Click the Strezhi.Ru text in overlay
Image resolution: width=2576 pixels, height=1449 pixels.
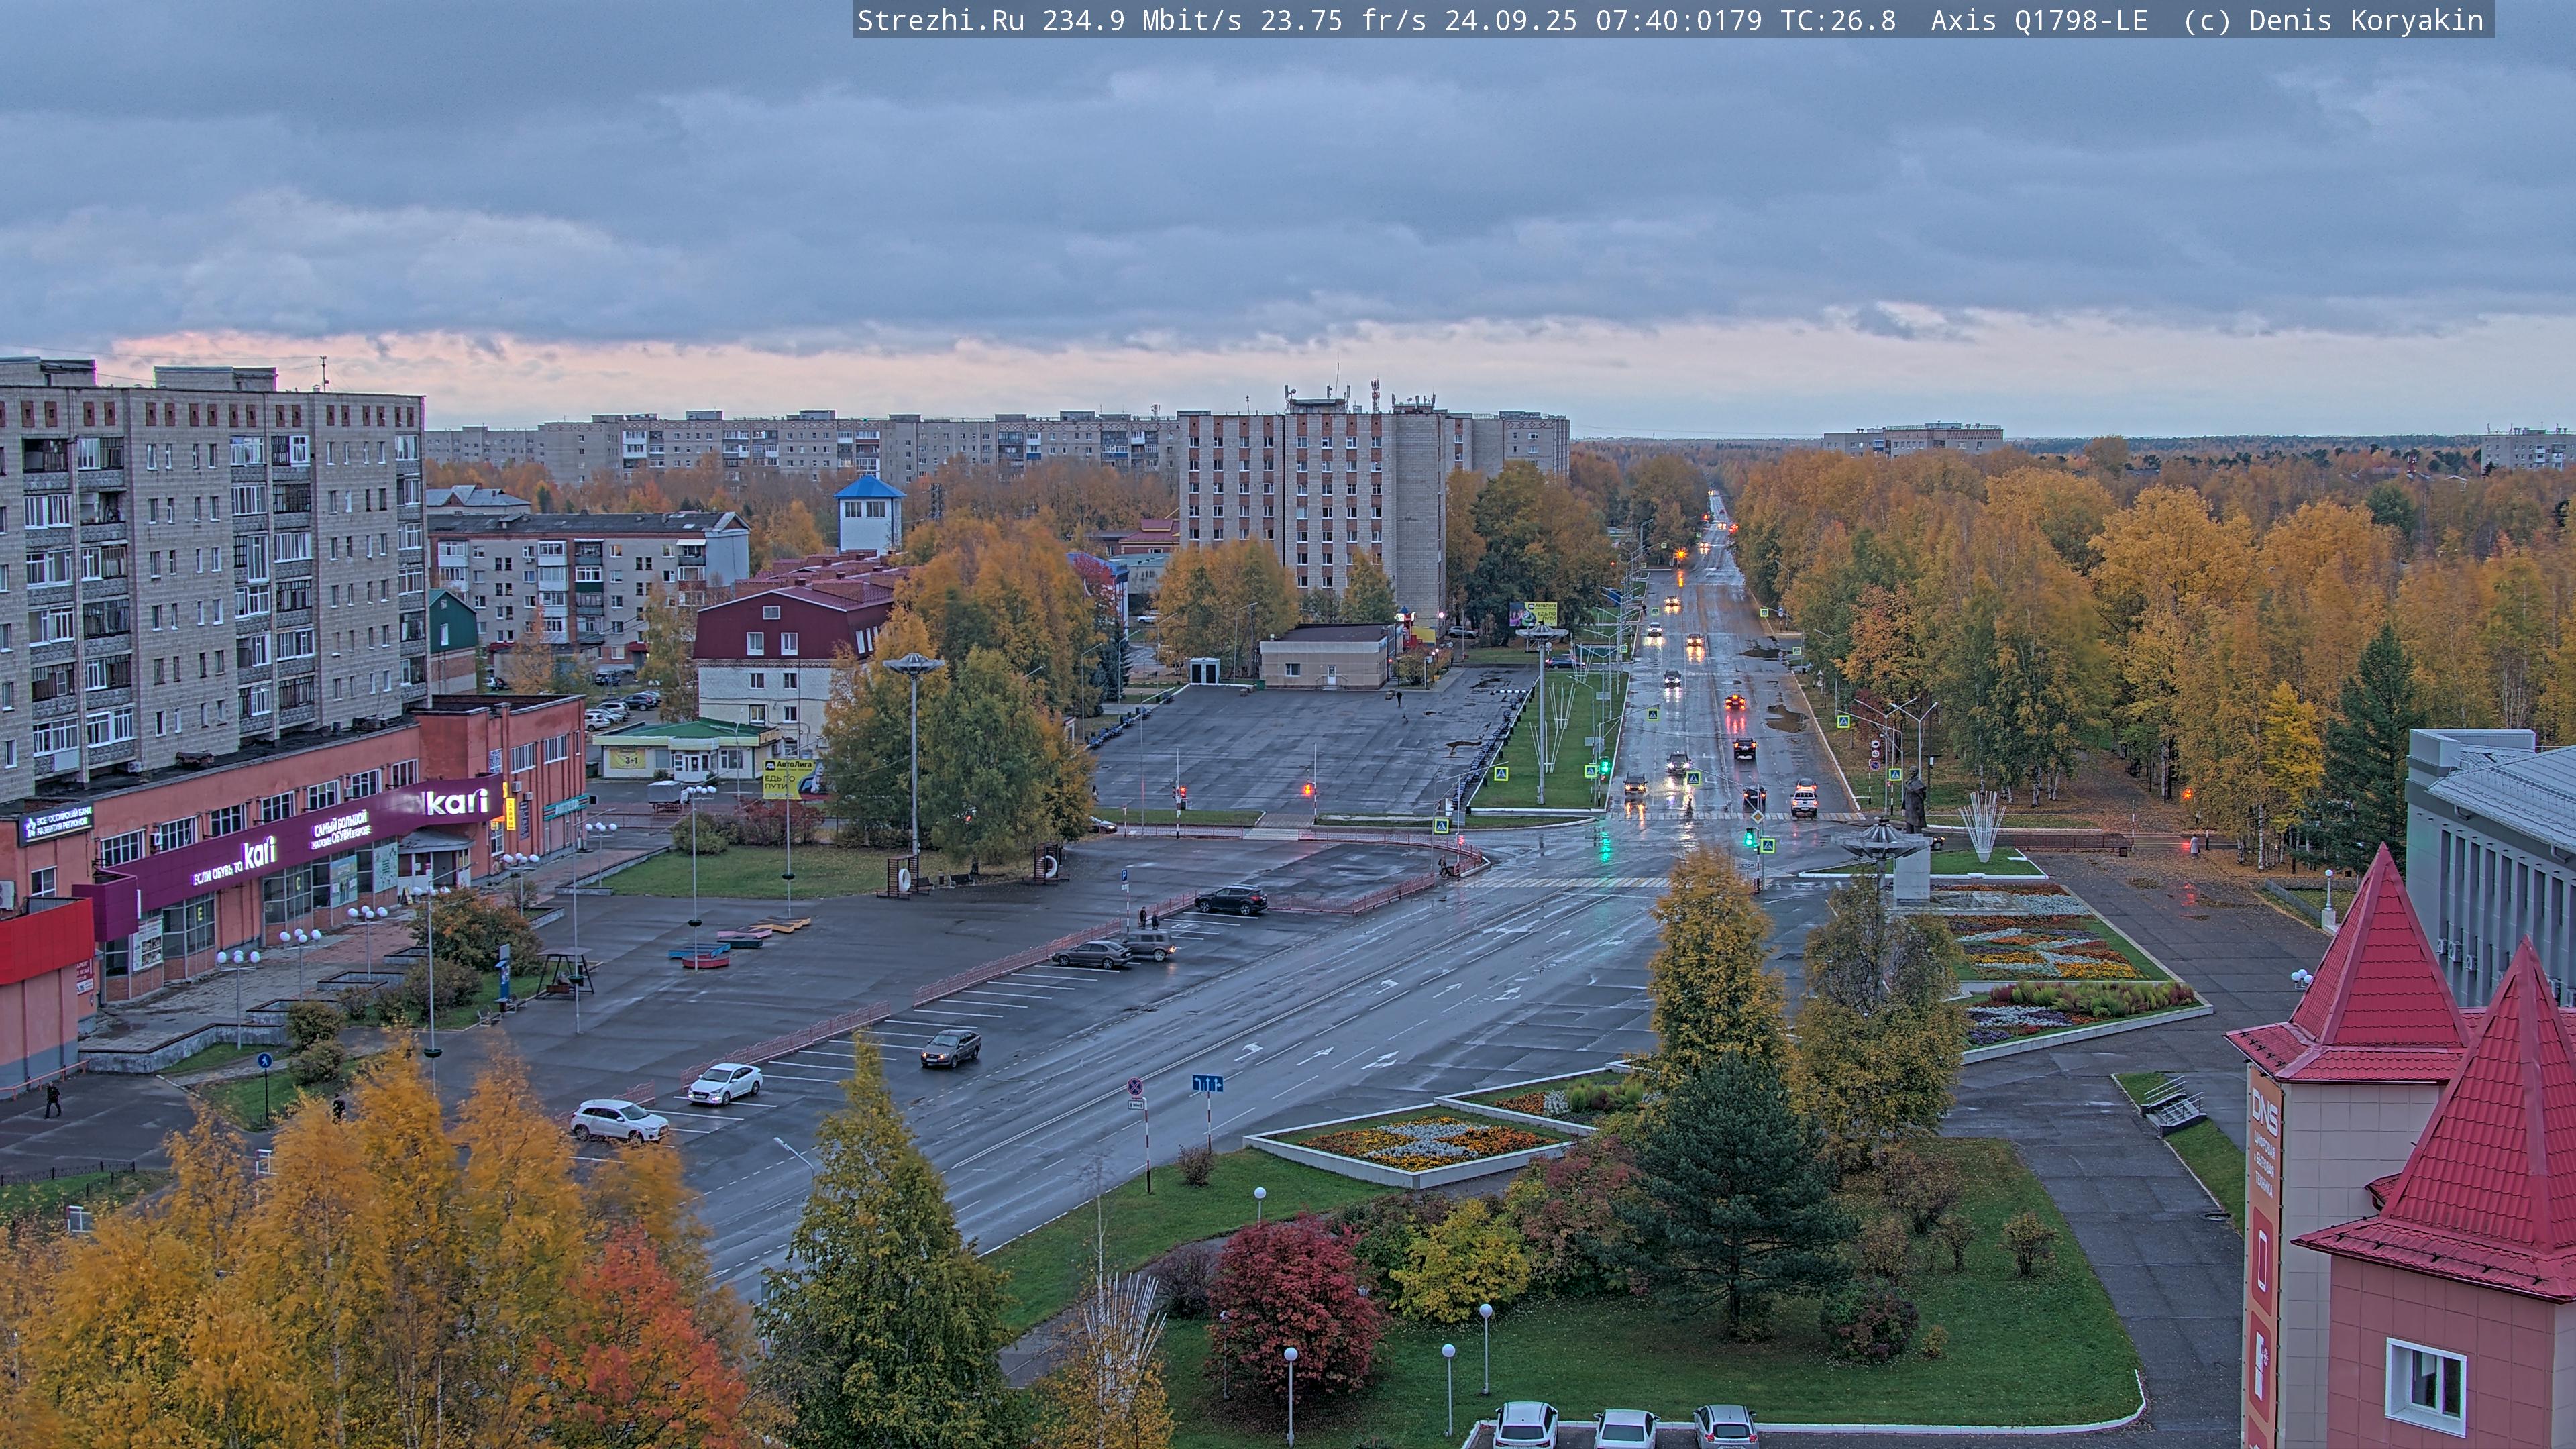point(940,21)
